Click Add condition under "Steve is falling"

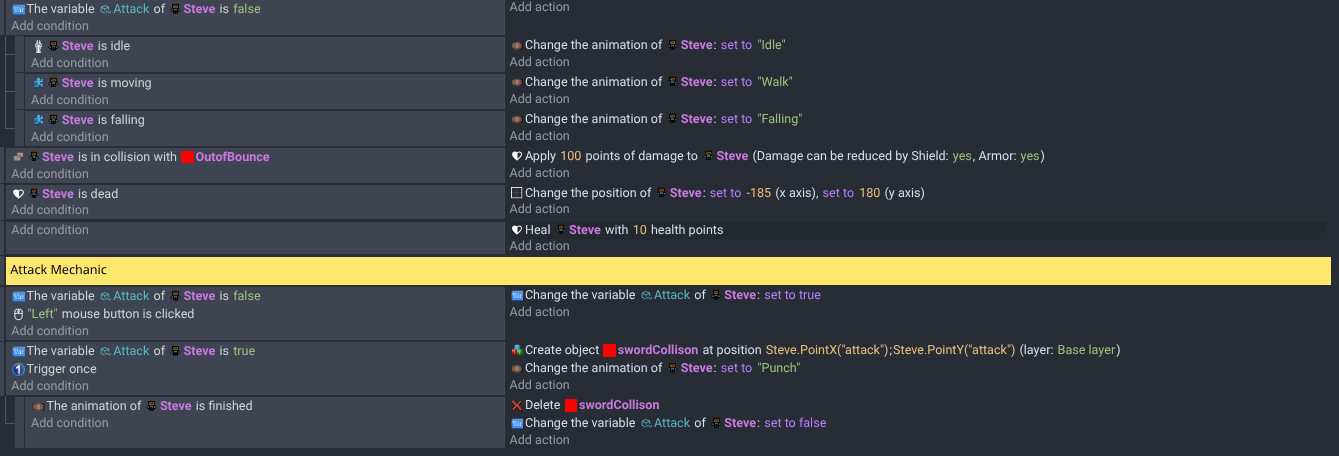pyautogui.click(x=70, y=137)
